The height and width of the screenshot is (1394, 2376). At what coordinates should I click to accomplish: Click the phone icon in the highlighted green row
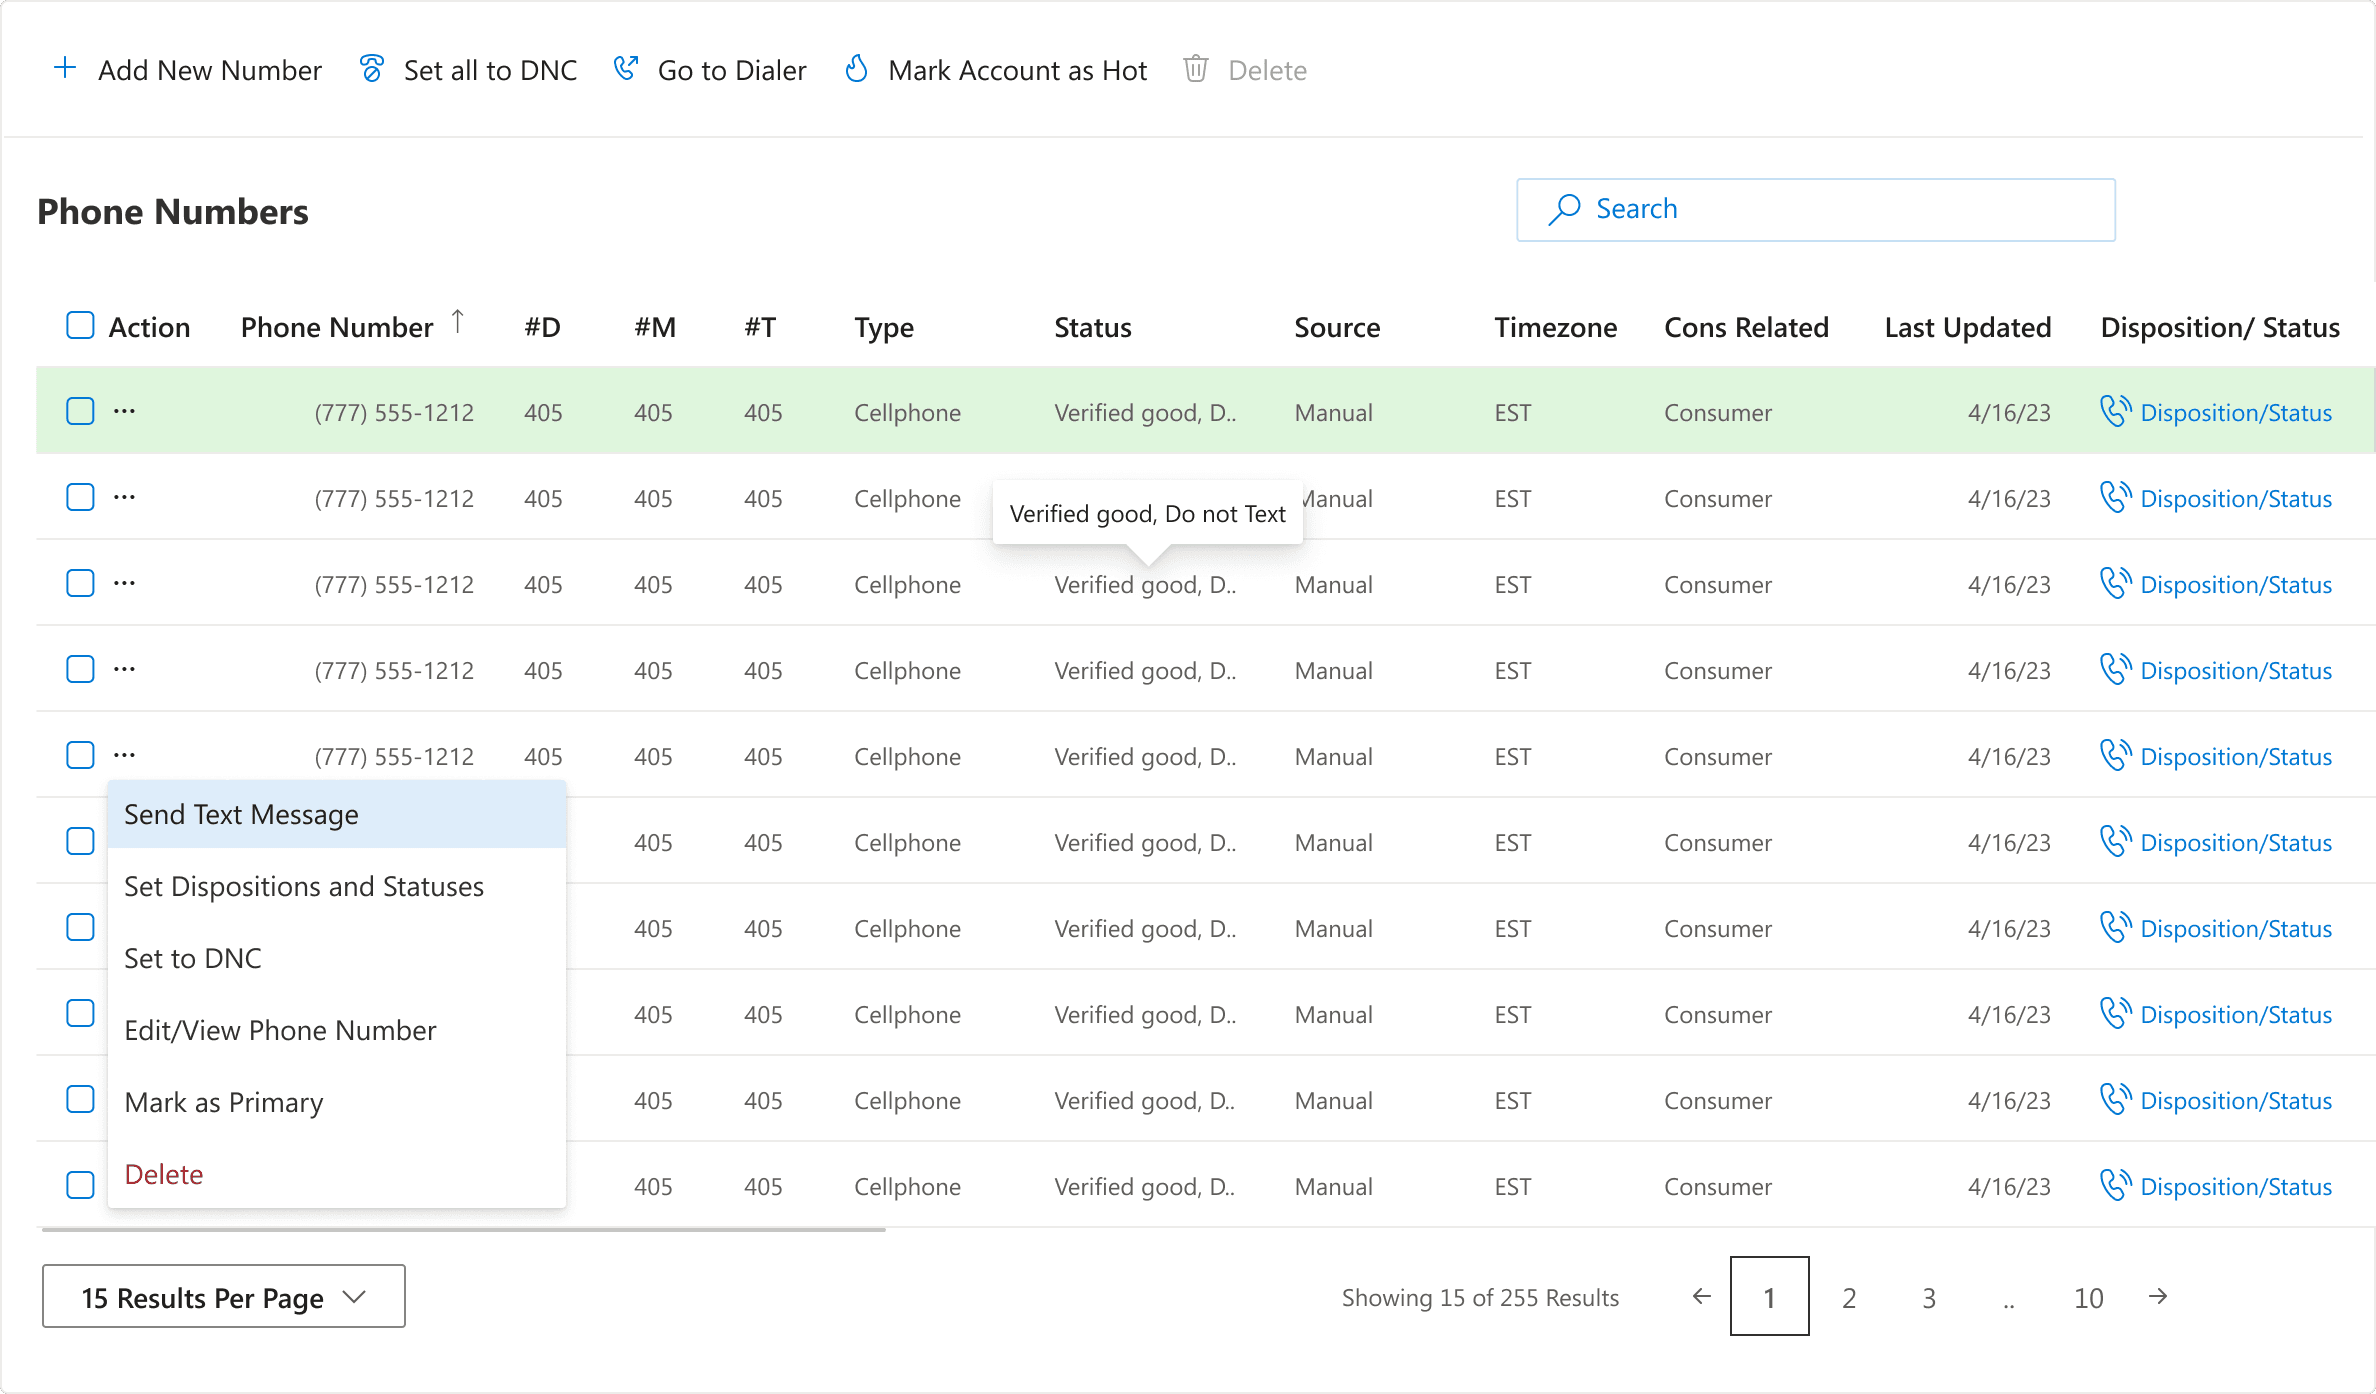click(2115, 411)
